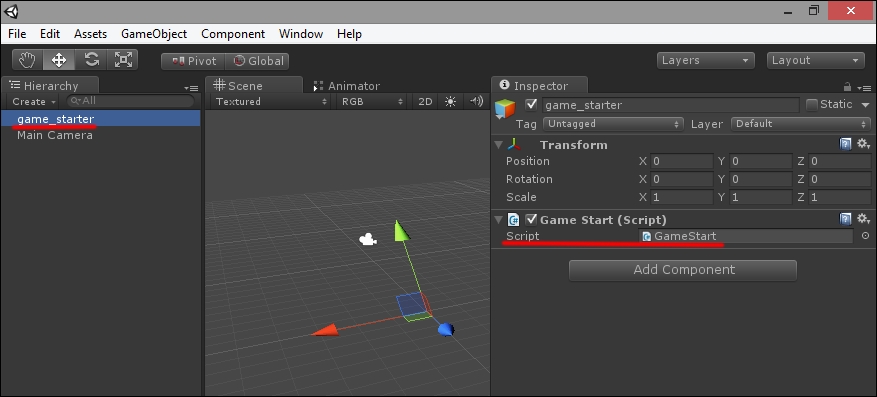
Task: Disable the Game Start script checkbox
Action: 531,219
